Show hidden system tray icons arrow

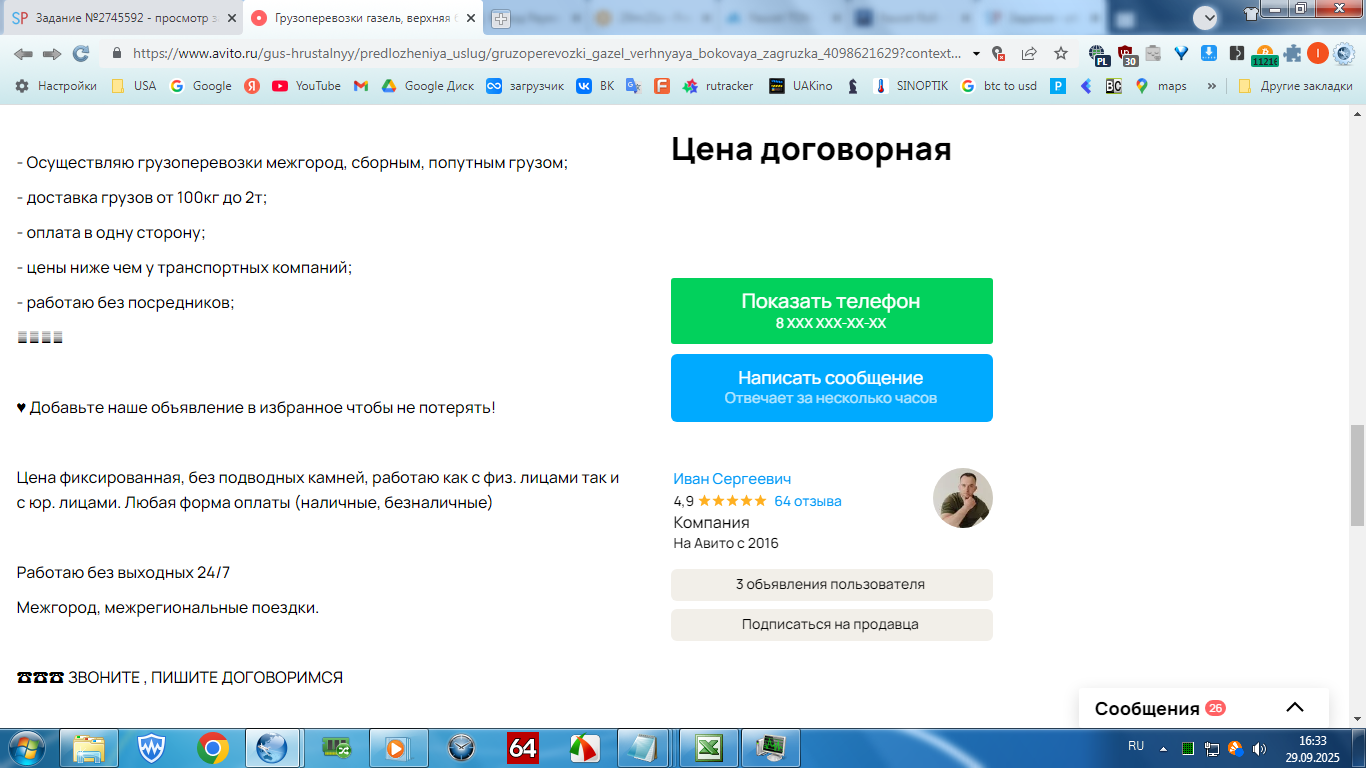click(1162, 748)
